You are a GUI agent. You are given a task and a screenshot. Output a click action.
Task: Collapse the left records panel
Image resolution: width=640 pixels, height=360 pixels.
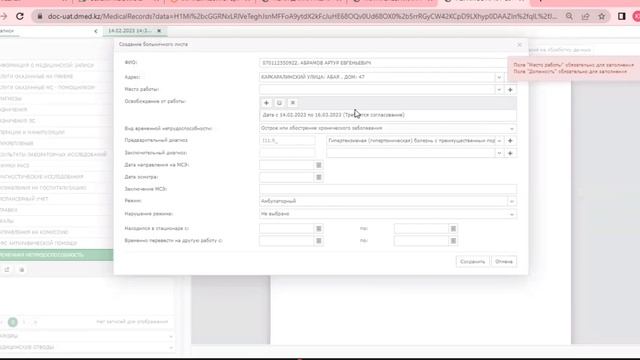(96, 31)
